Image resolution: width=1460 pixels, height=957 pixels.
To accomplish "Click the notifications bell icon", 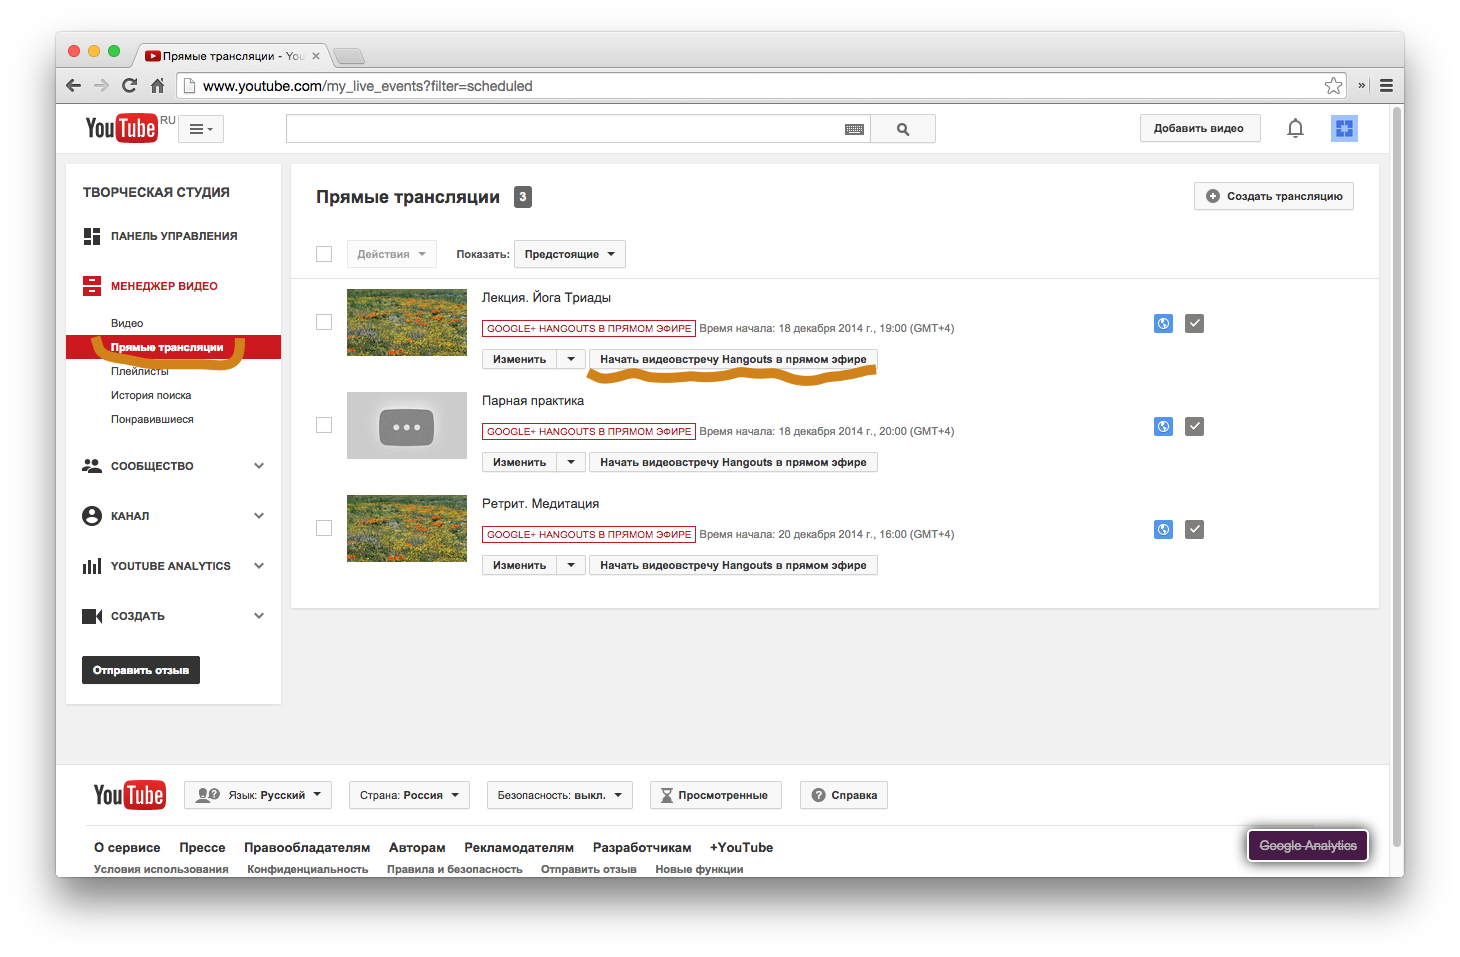I will pos(1295,128).
